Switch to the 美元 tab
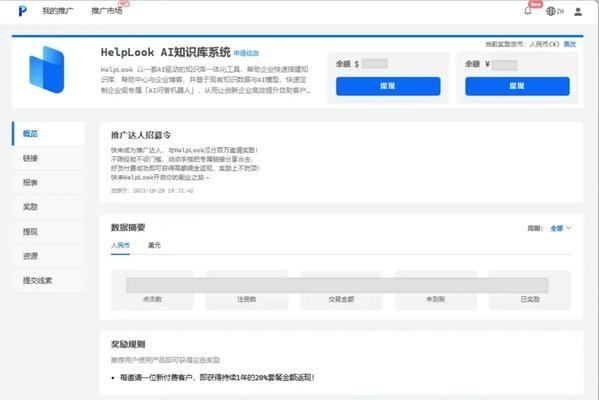Viewport: 599px width, 400px height. click(x=154, y=245)
